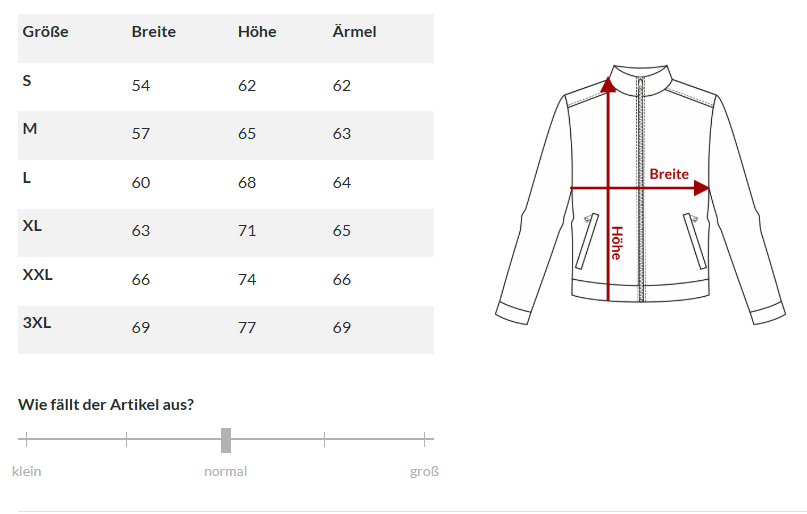Click the 'normal' slider label
The width and height of the screenshot is (807, 514).
click(x=226, y=471)
